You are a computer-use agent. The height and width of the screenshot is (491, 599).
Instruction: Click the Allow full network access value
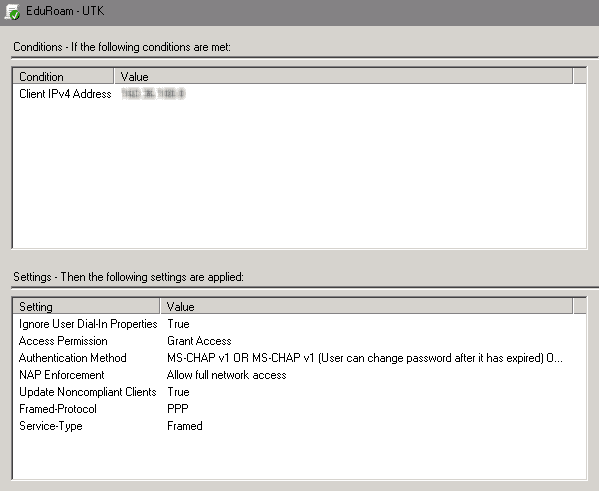pyautogui.click(x=227, y=375)
